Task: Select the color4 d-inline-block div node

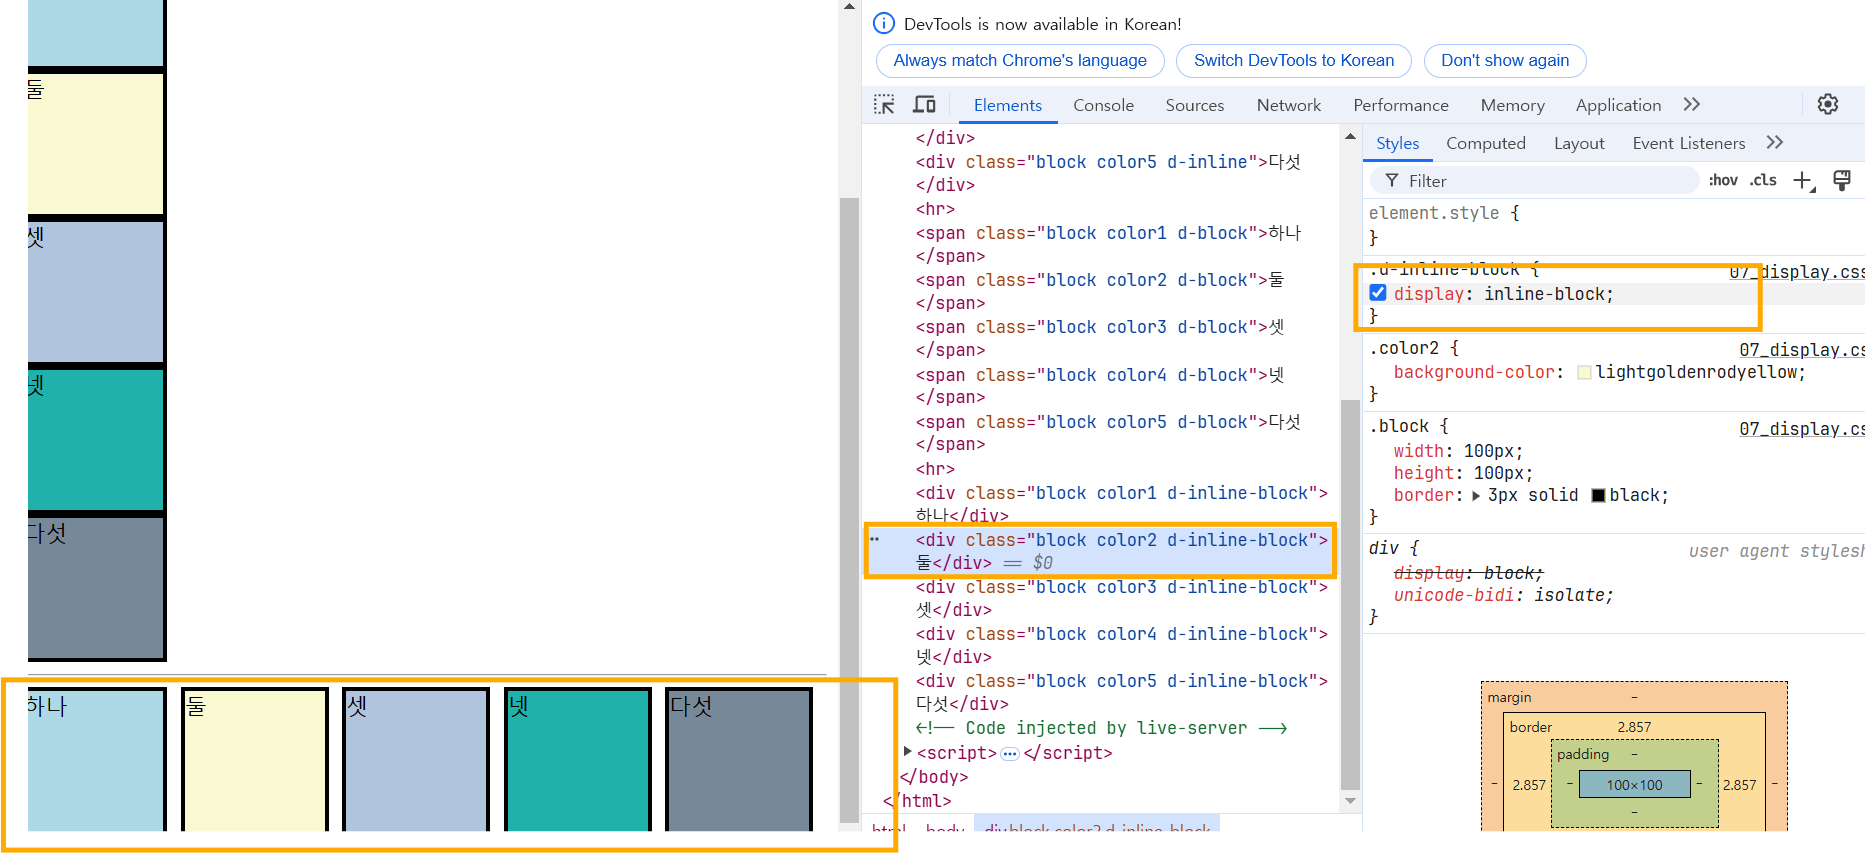Action: tap(1121, 645)
